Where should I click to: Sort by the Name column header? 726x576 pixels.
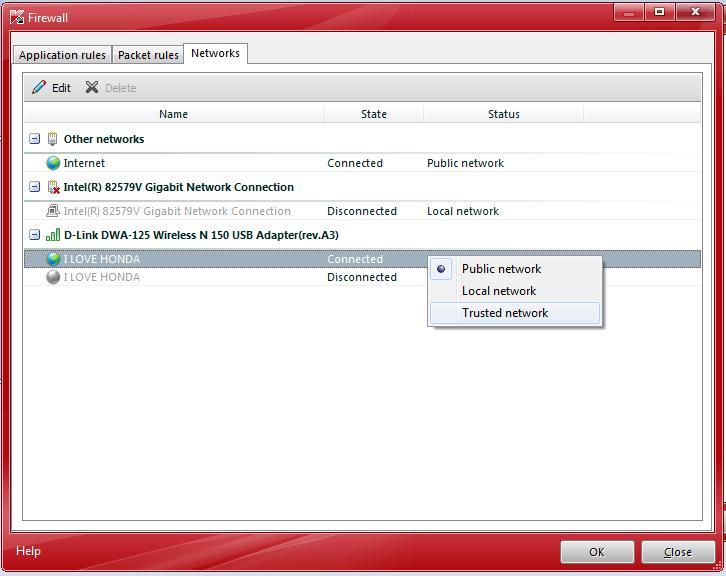[x=174, y=114]
